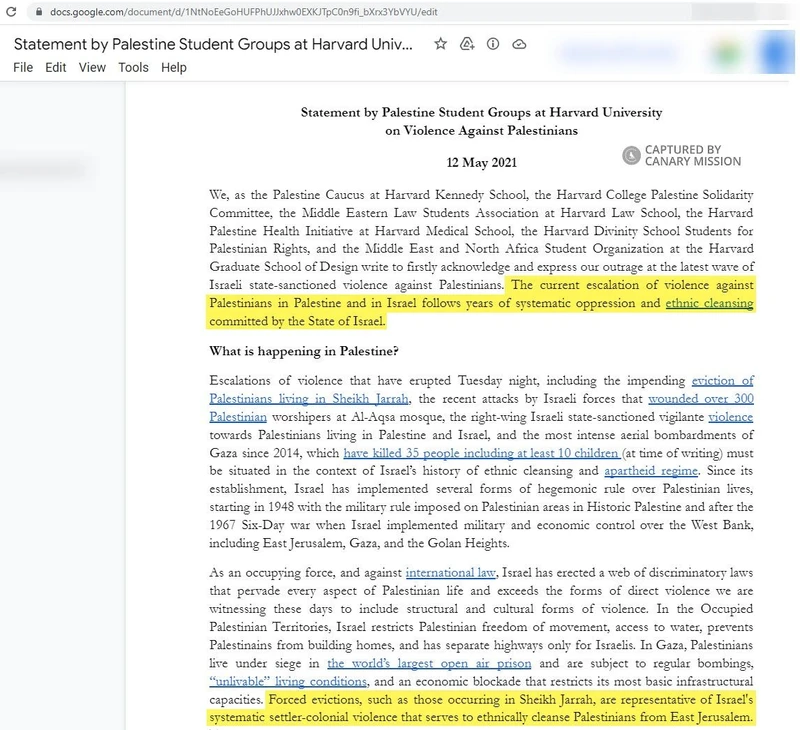Check the cloud save status icon

point(518,45)
